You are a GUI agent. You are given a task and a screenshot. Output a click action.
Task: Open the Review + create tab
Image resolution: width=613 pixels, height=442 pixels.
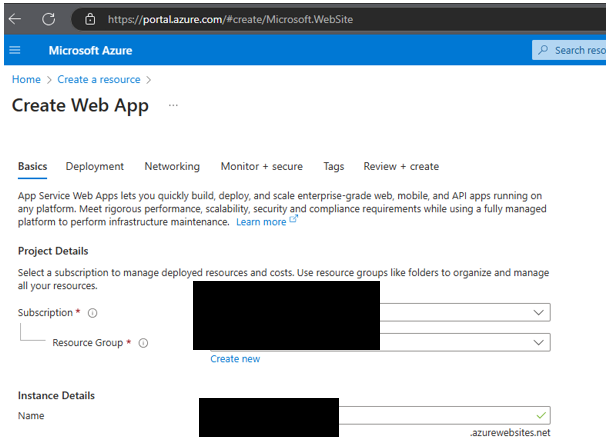(401, 166)
